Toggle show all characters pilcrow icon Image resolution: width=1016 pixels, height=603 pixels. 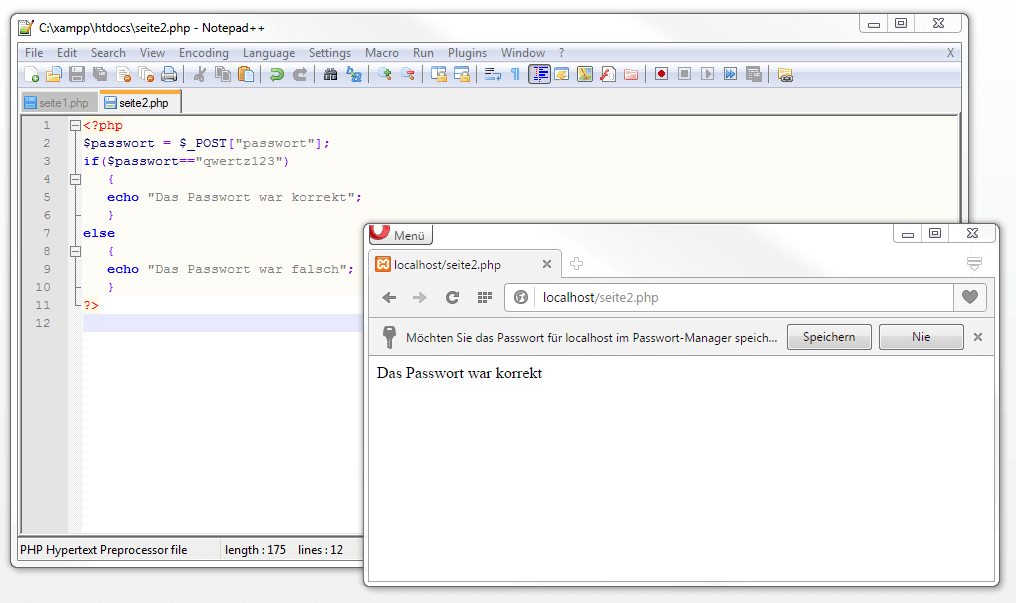[515, 74]
